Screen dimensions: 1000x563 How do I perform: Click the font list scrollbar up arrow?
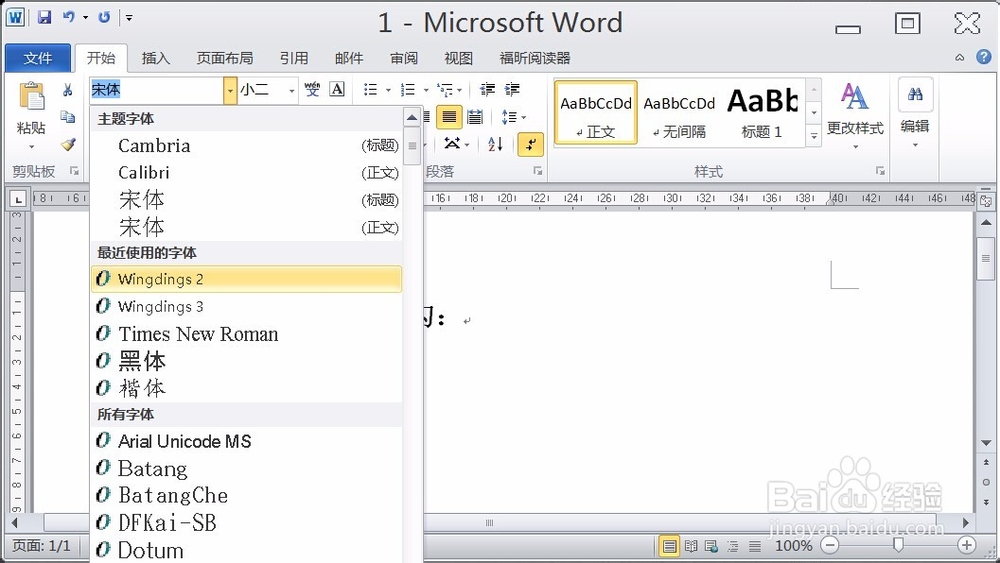click(x=412, y=117)
